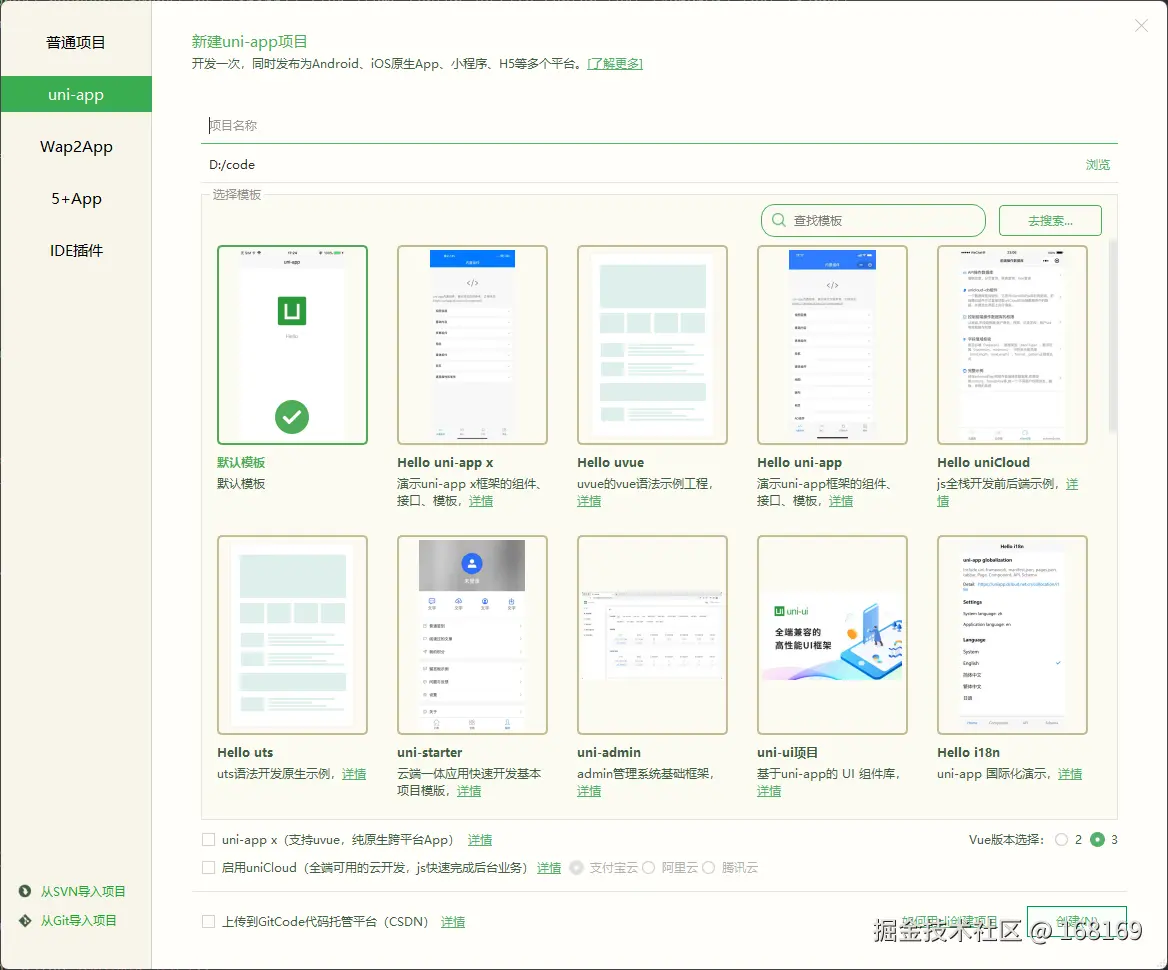Choose the Hello uvue template
1168x970 pixels.
[653, 345]
